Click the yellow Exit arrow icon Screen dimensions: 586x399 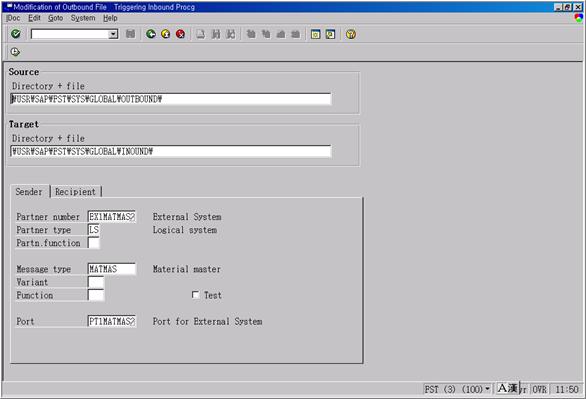(x=166, y=34)
